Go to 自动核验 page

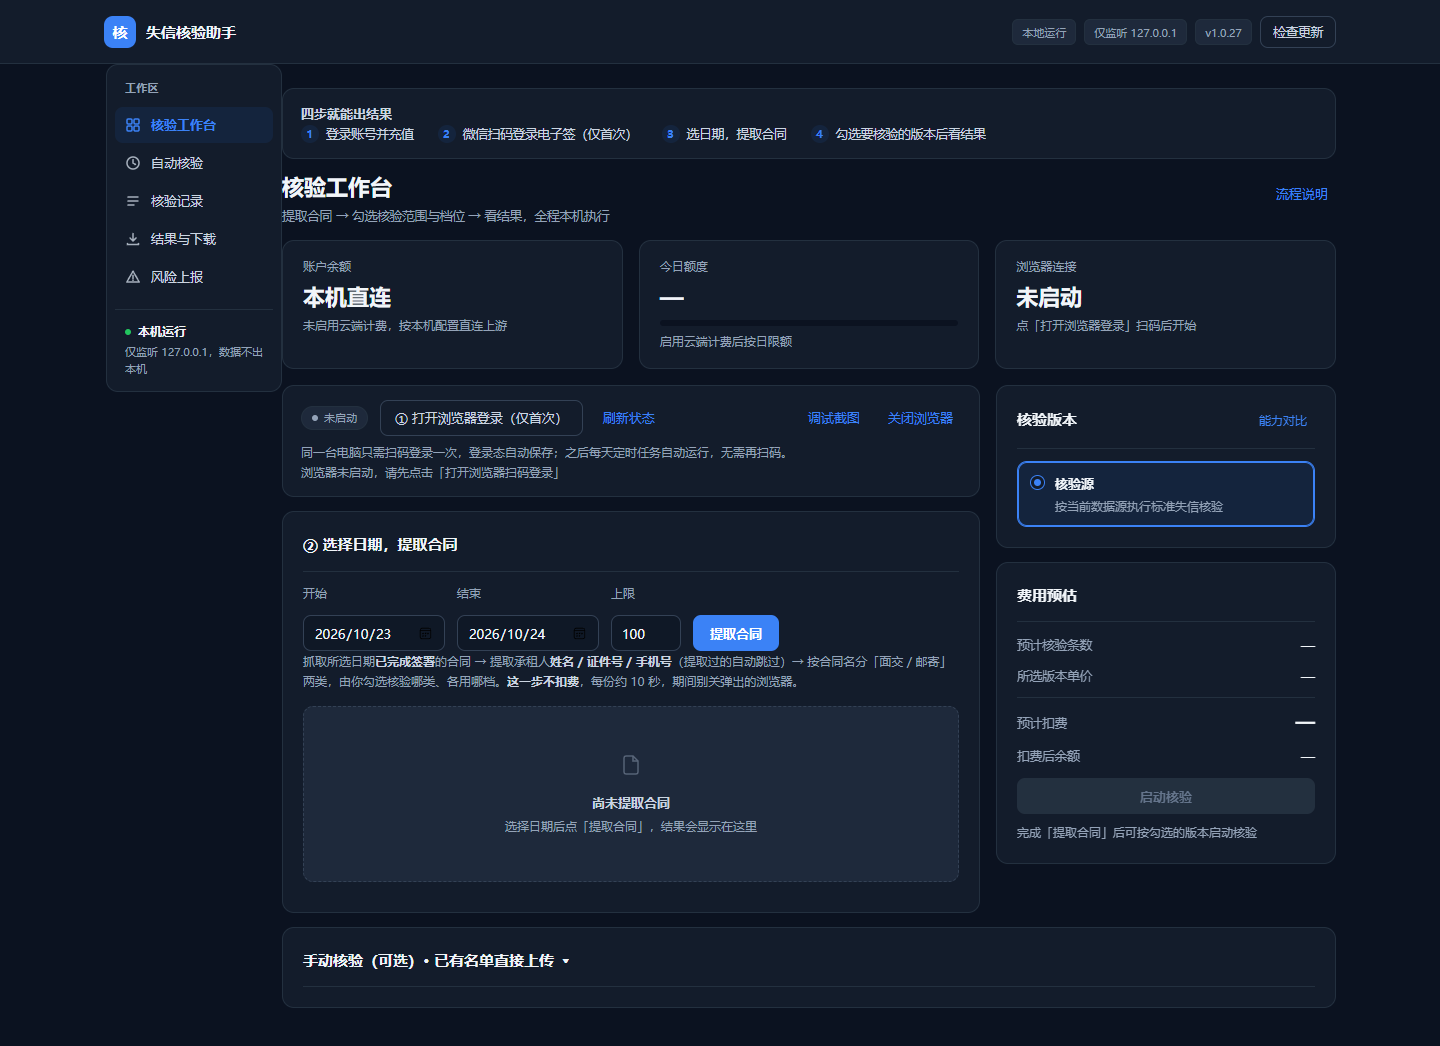[x=194, y=163]
